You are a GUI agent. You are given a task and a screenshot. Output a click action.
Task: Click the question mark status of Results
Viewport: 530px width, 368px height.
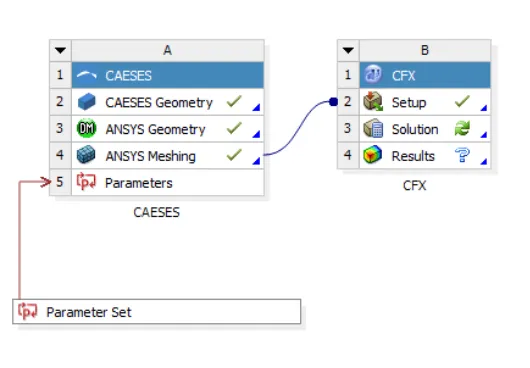coord(462,155)
